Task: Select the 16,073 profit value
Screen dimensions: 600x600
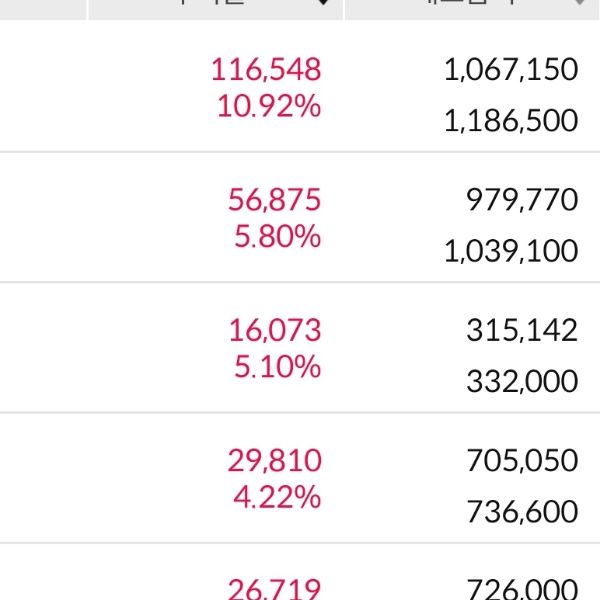Action: (276, 330)
